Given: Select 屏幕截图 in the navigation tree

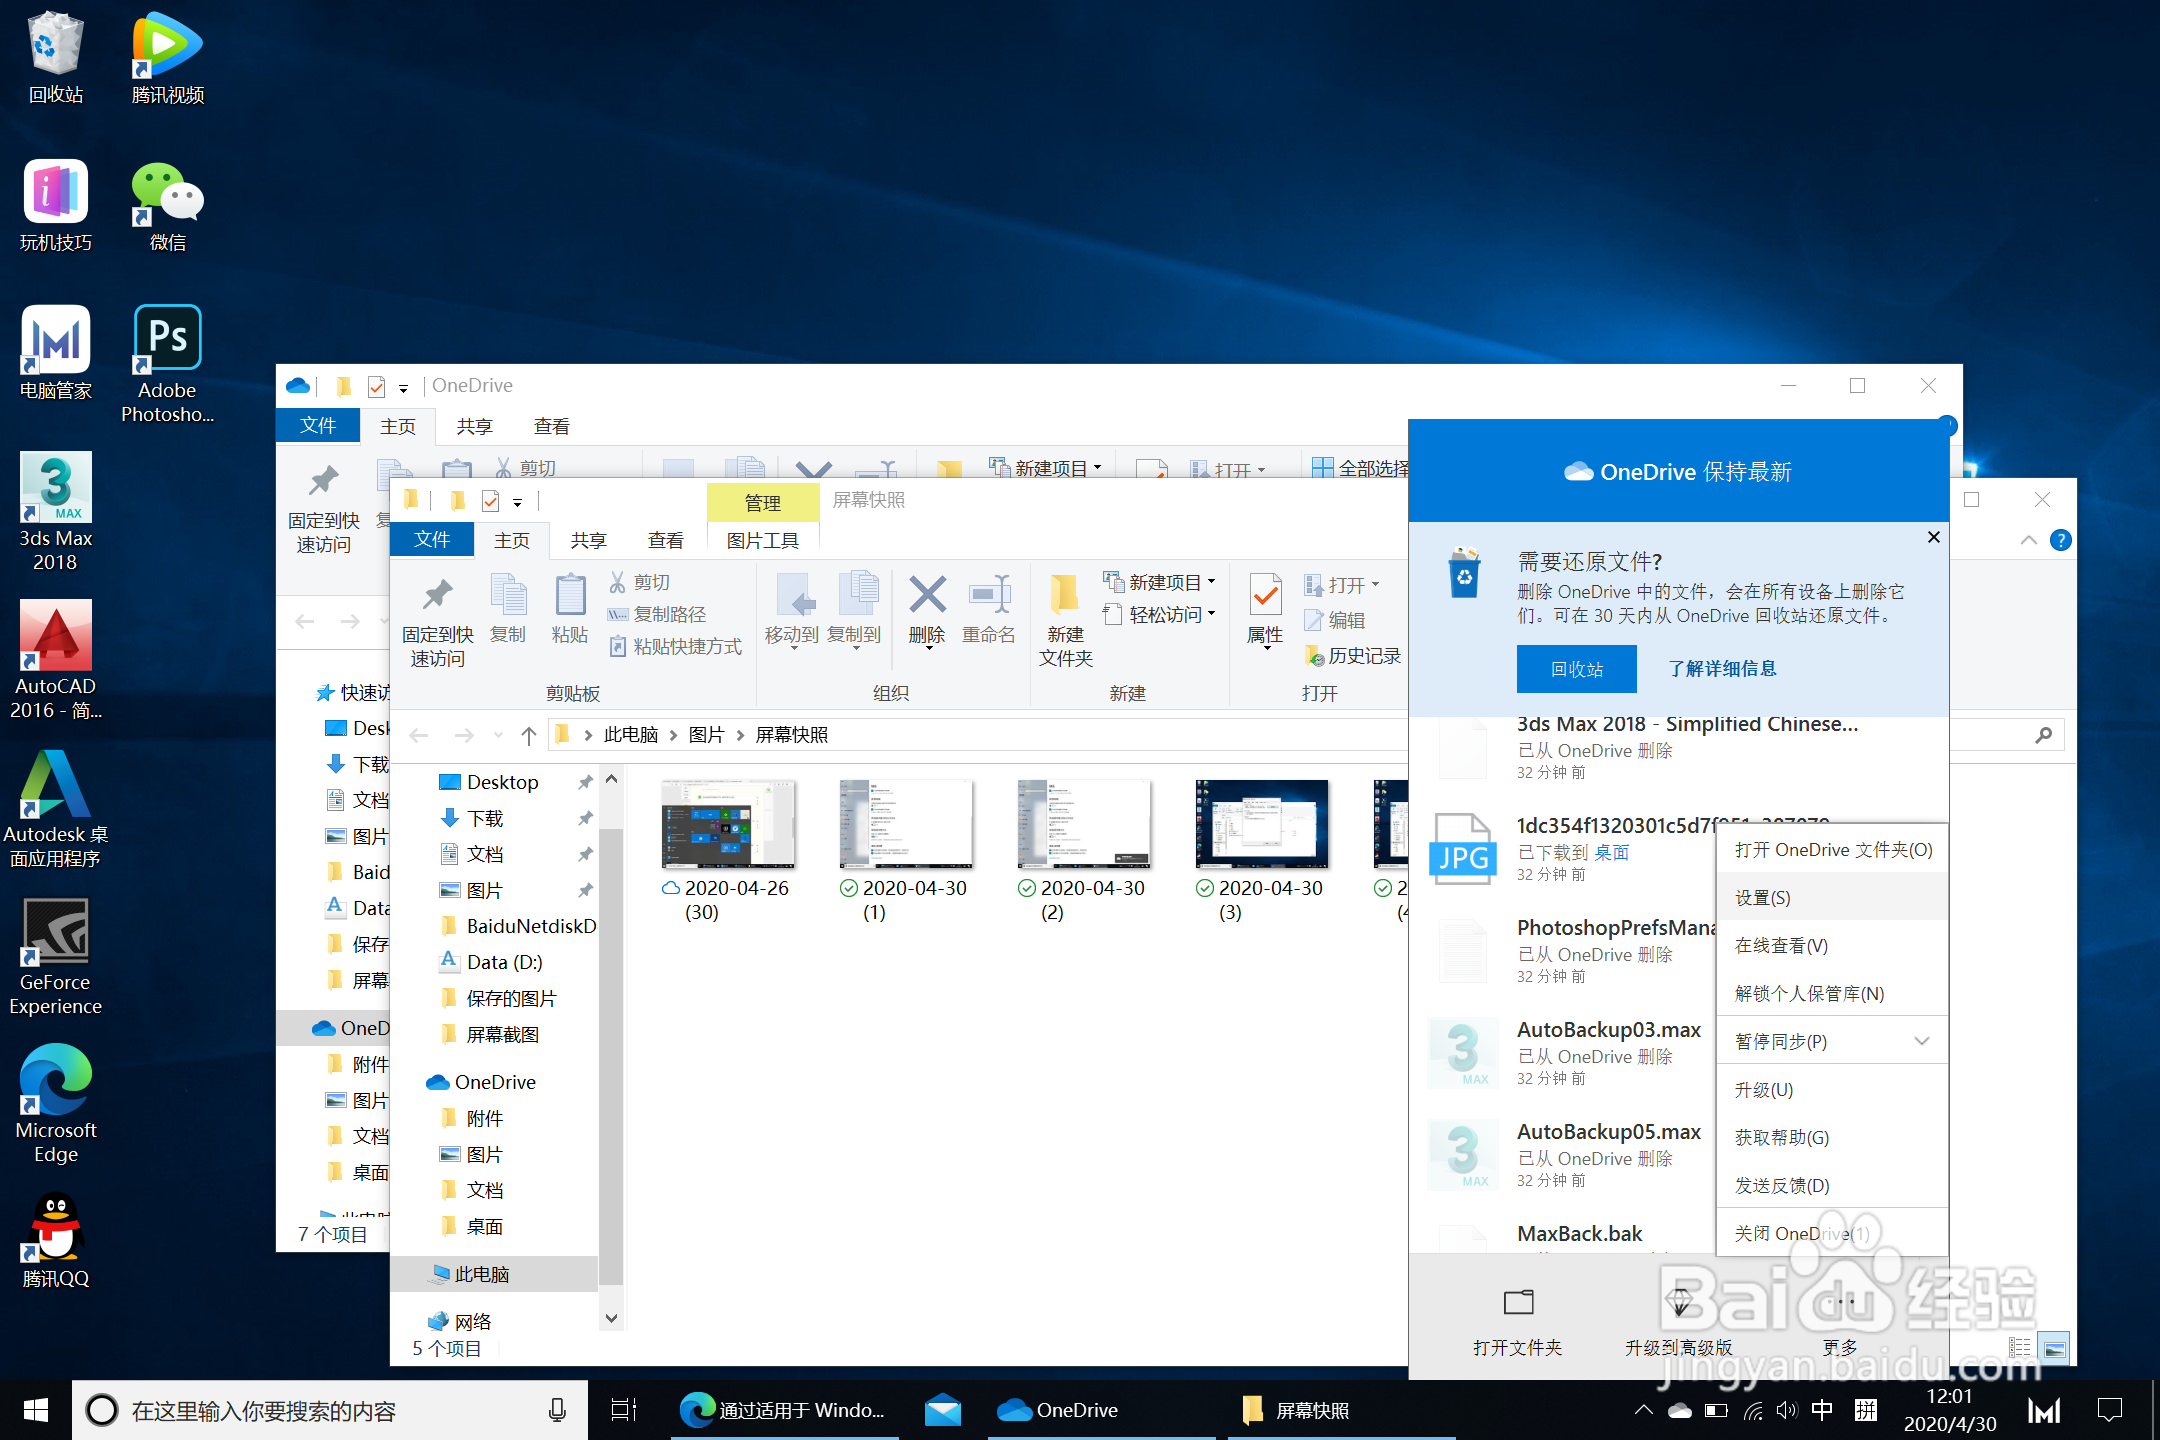Looking at the screenshot, I should (503, 1035).
